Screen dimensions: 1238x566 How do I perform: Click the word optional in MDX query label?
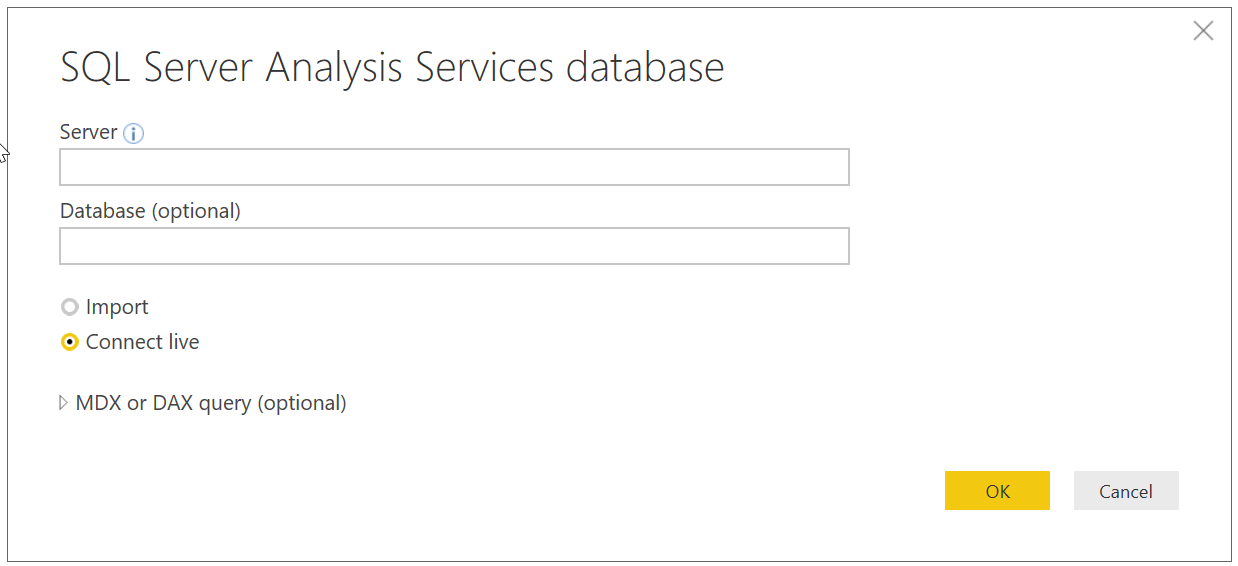[x=301, y=403]
